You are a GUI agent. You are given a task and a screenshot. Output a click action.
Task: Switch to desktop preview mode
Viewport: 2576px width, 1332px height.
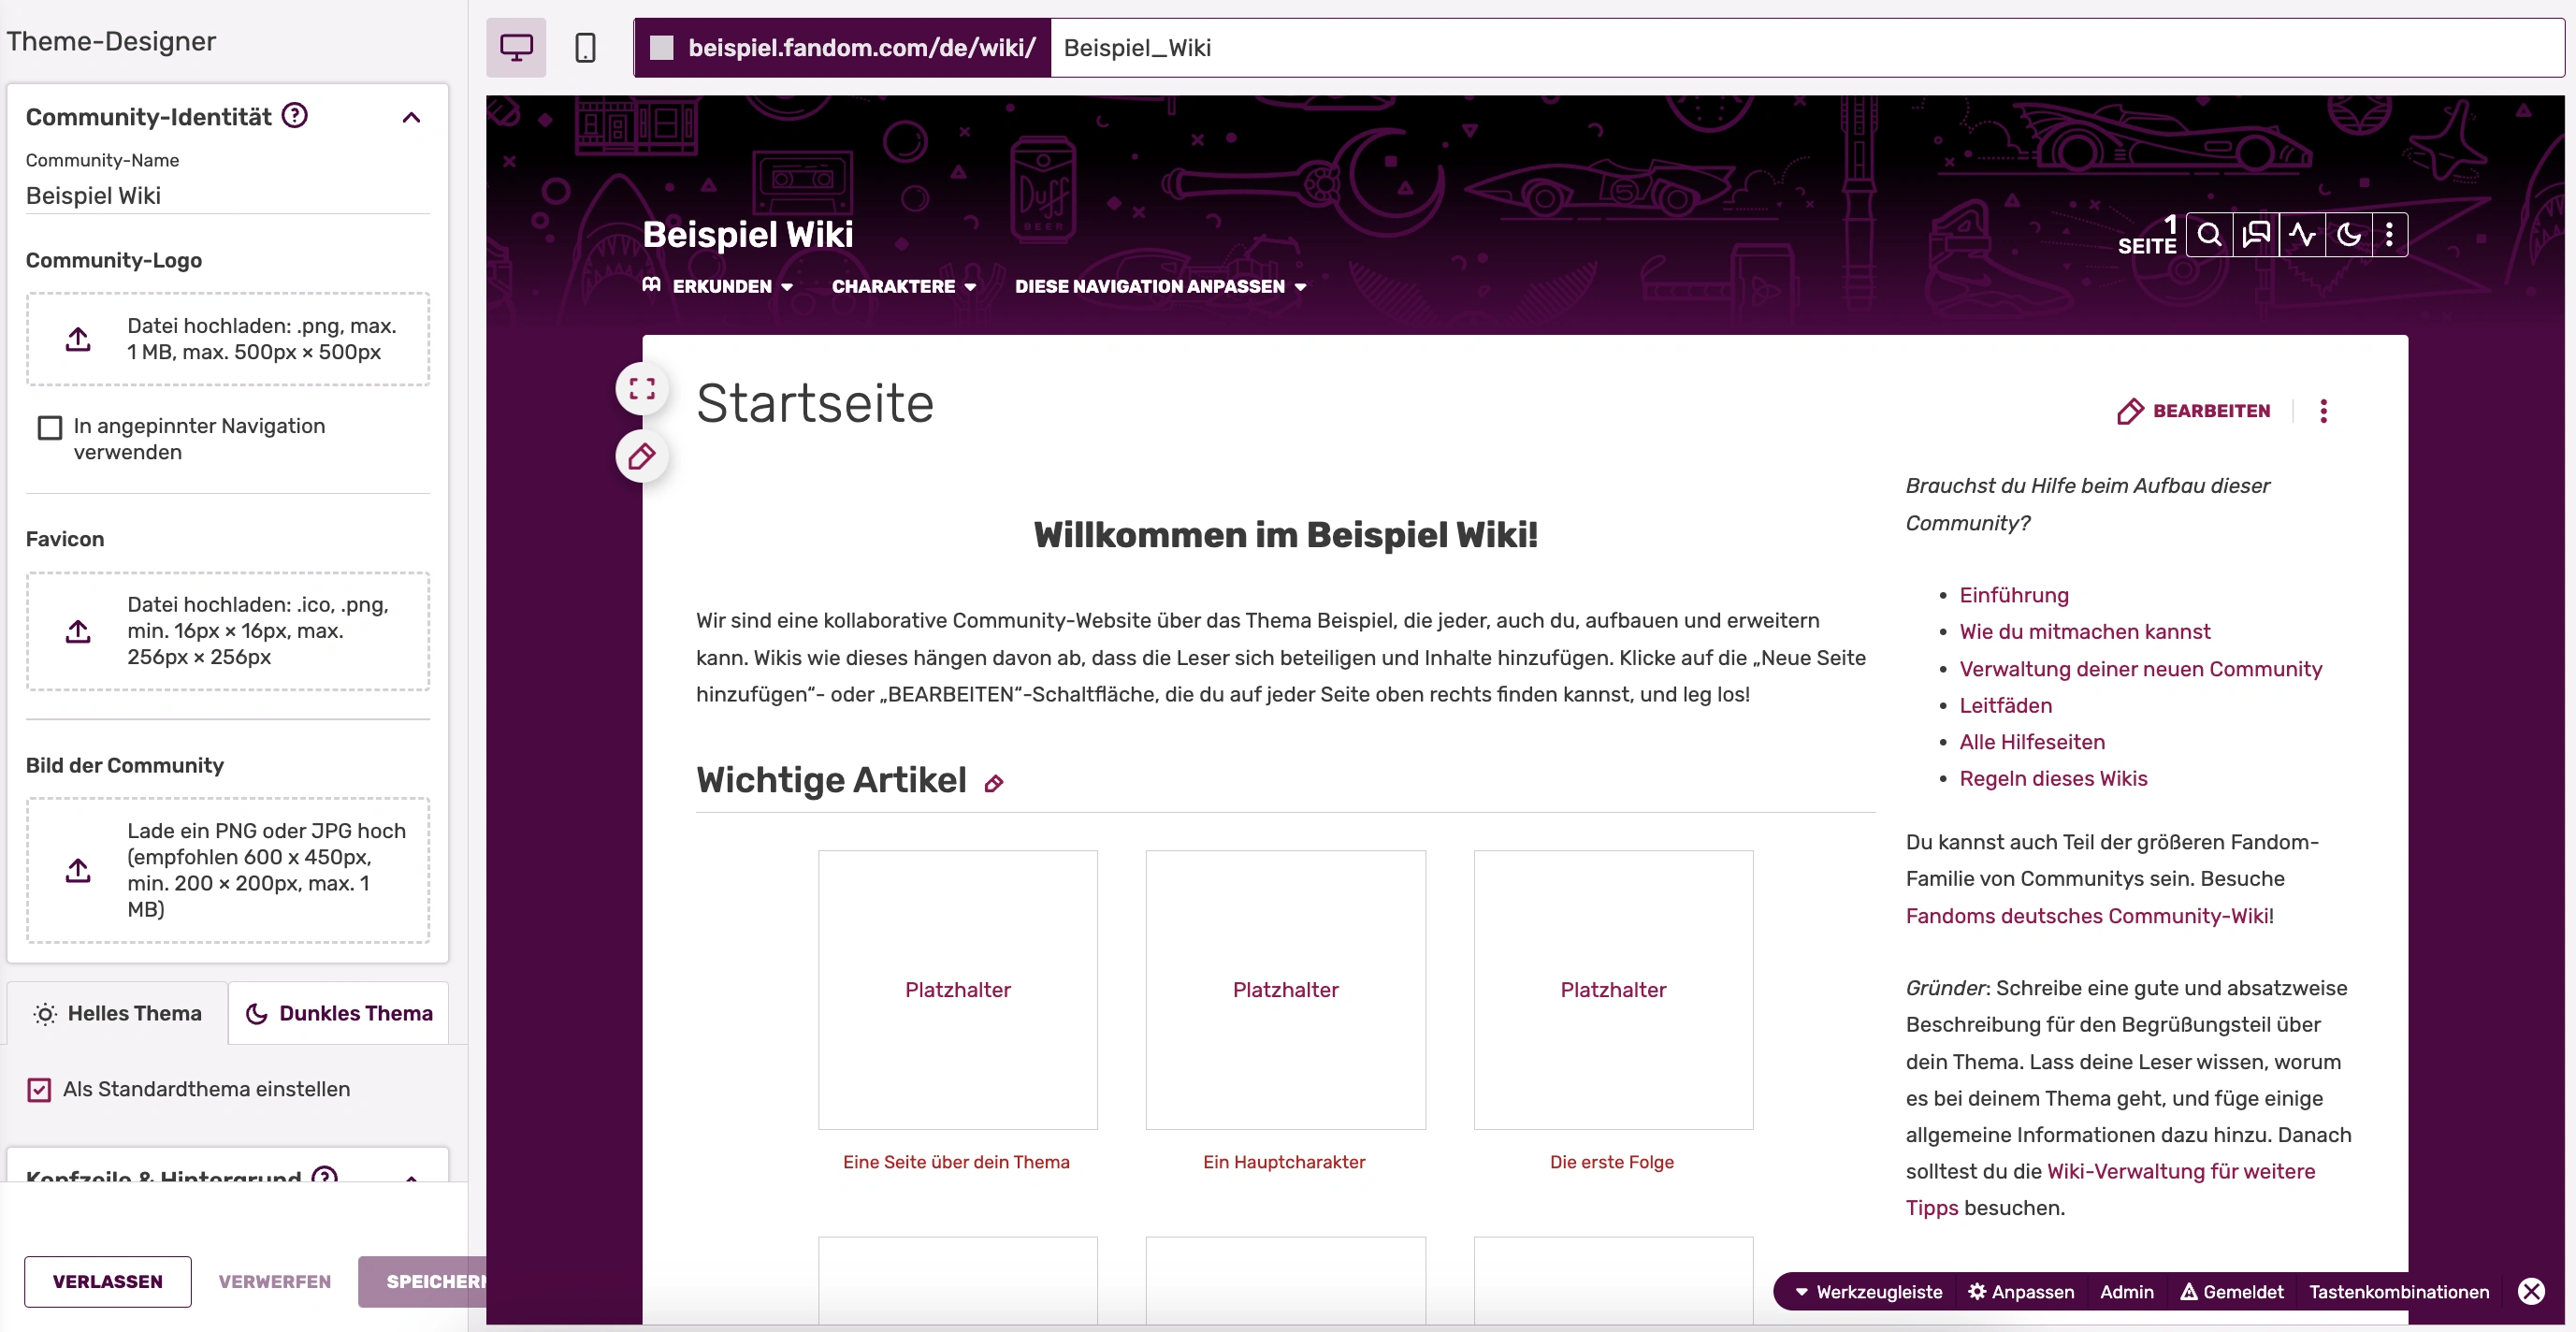[x=516, y=47]
